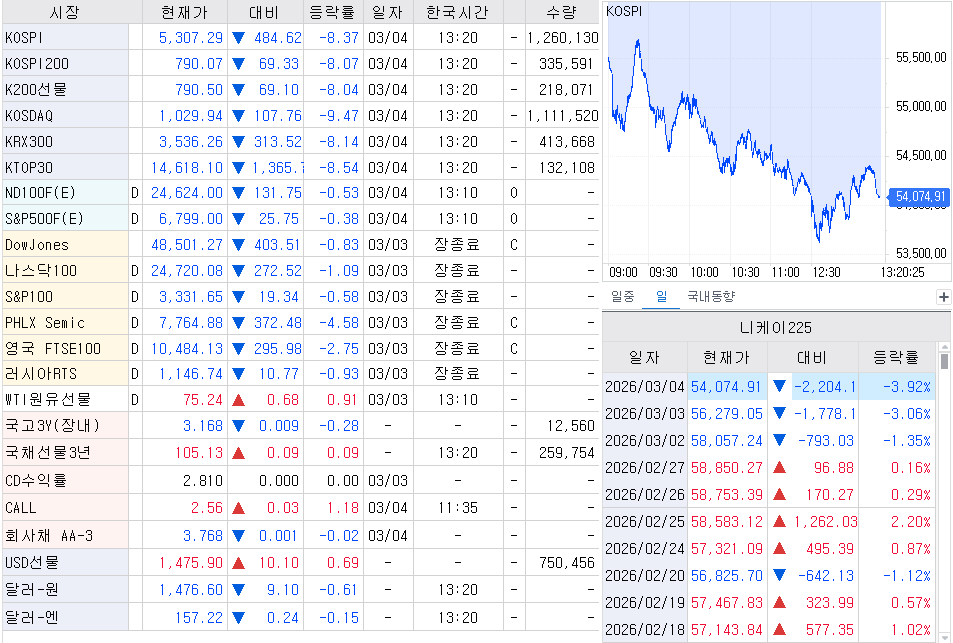Open the 국내동향 tab
The width and height of the screenshot is (953, 643).
tap(710, 296)
